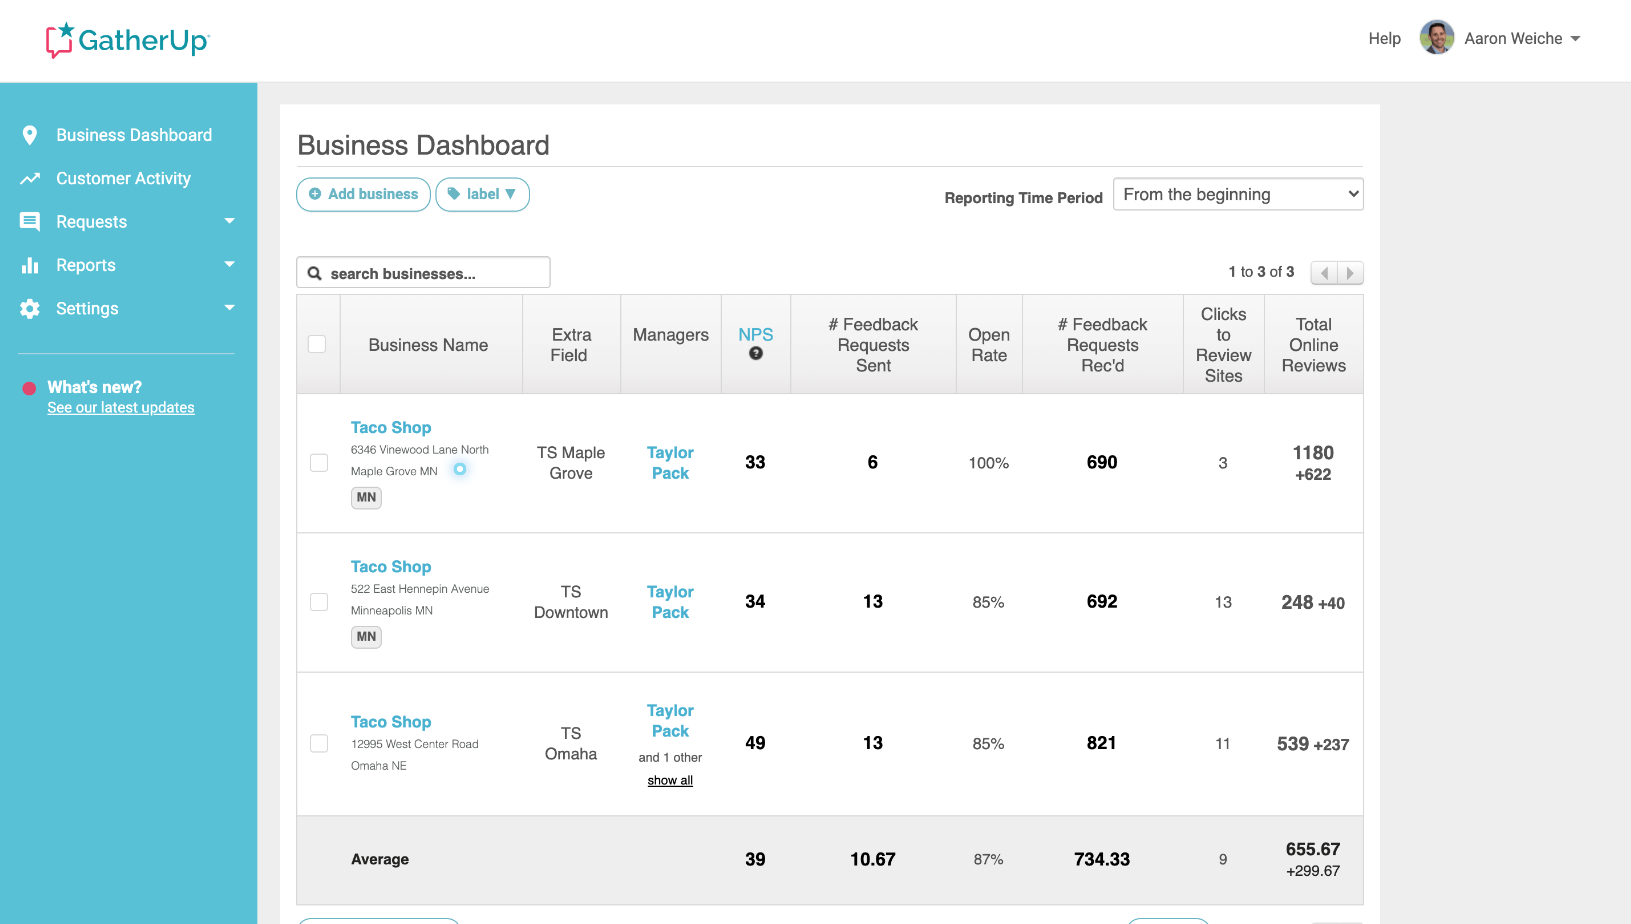Viewport: 1631px width, 924px height.
Task: Select the Business Dashboard pin icon
Action: tap(30, 135)
